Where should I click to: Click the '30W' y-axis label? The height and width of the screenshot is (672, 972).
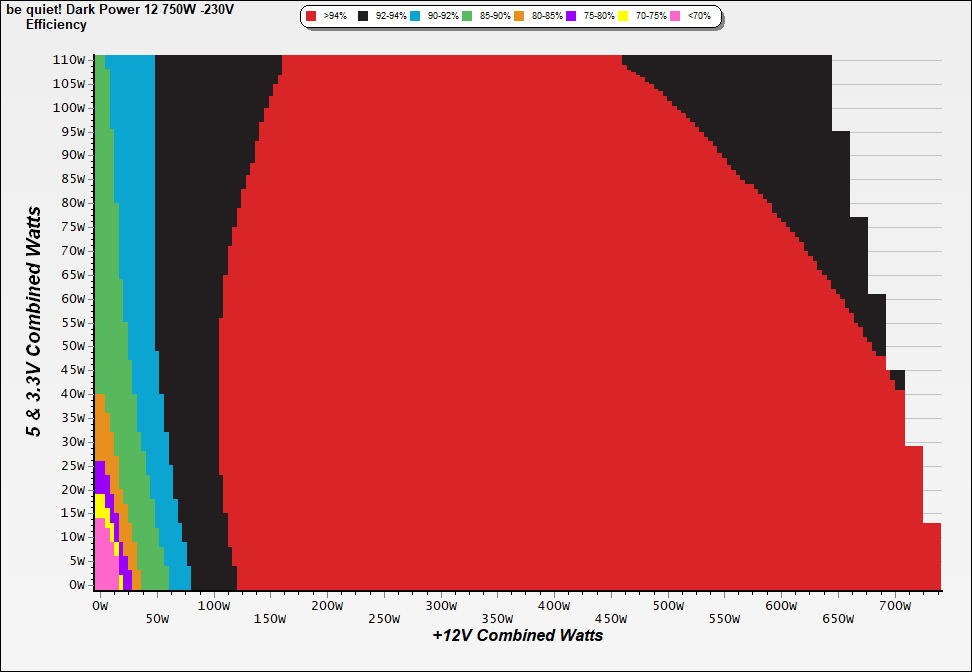[73, 442]
